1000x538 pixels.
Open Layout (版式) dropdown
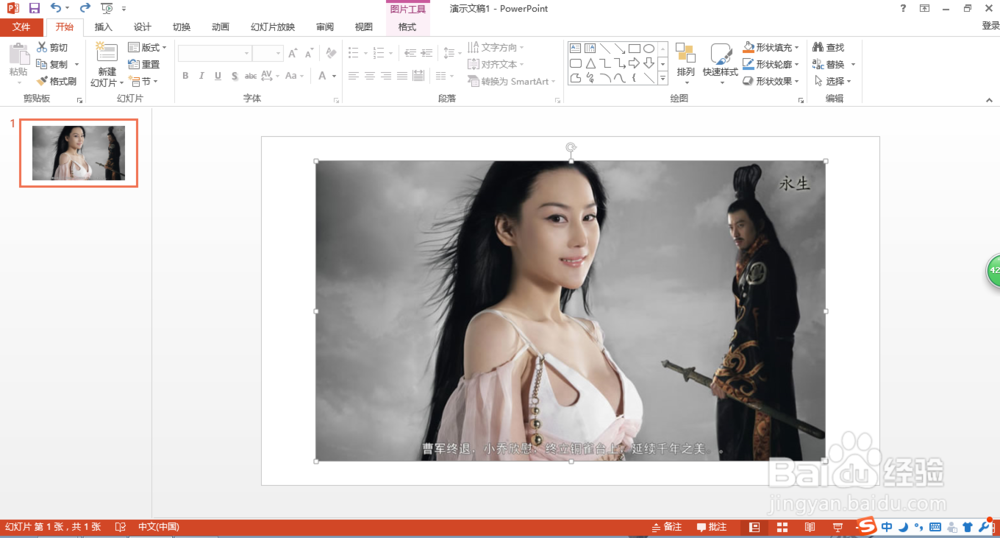coord(147,47)
